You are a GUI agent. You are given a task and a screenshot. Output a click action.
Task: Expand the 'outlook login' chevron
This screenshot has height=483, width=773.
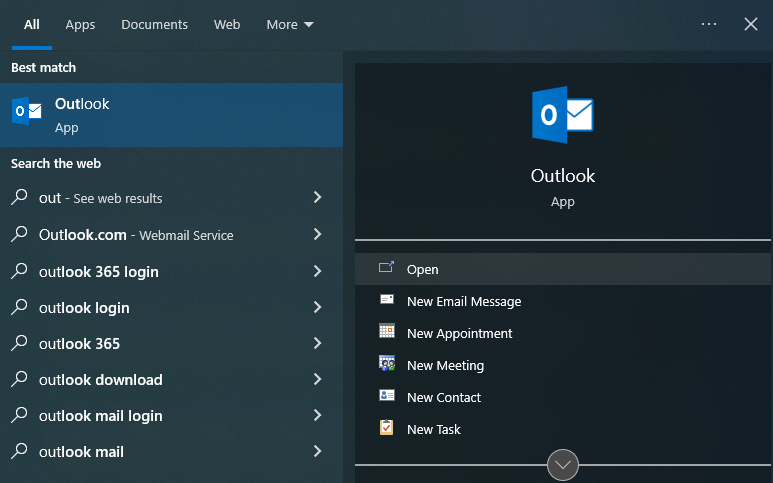317,307
